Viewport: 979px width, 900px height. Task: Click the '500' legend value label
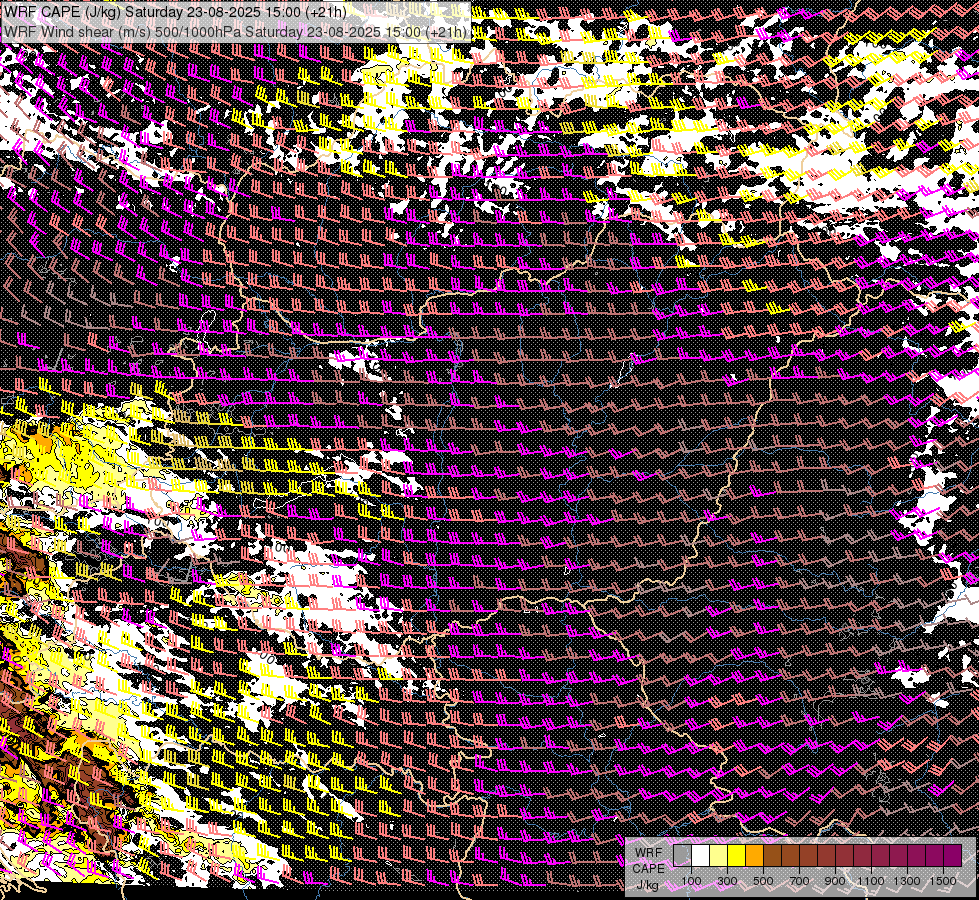(x=763, y=881)
